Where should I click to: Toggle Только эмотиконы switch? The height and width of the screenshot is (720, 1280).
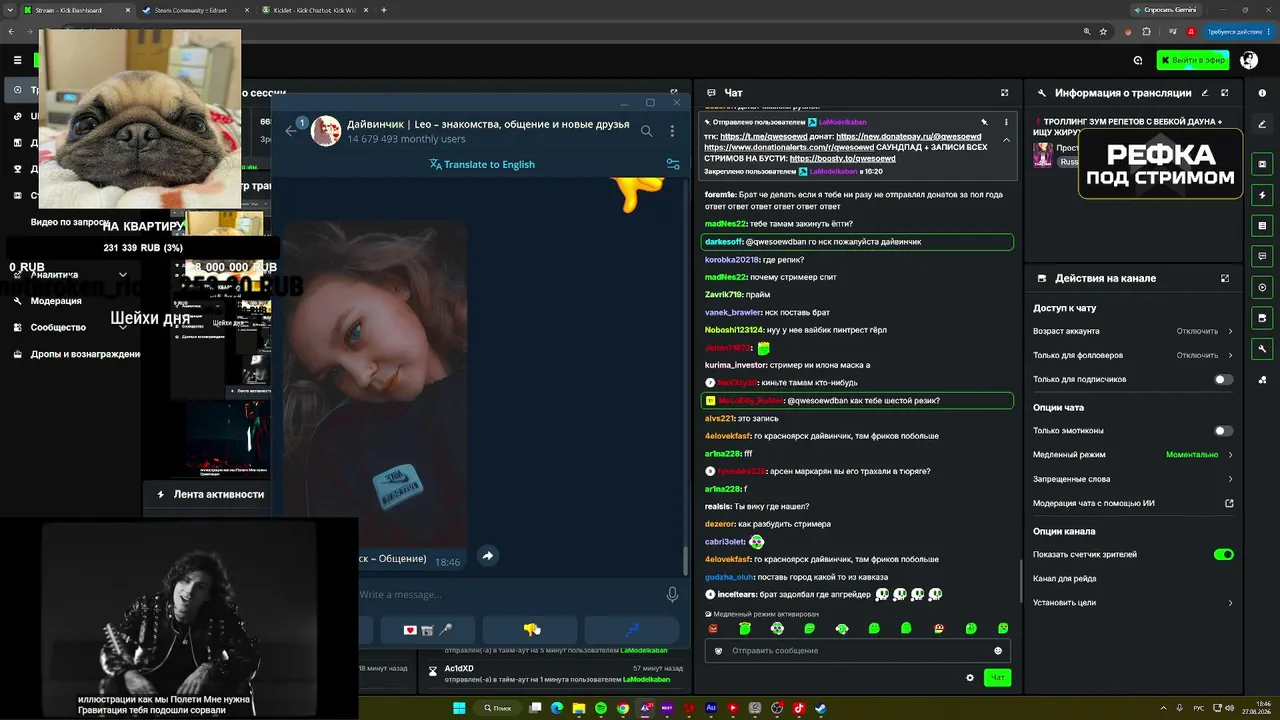tap(1223, 431)
